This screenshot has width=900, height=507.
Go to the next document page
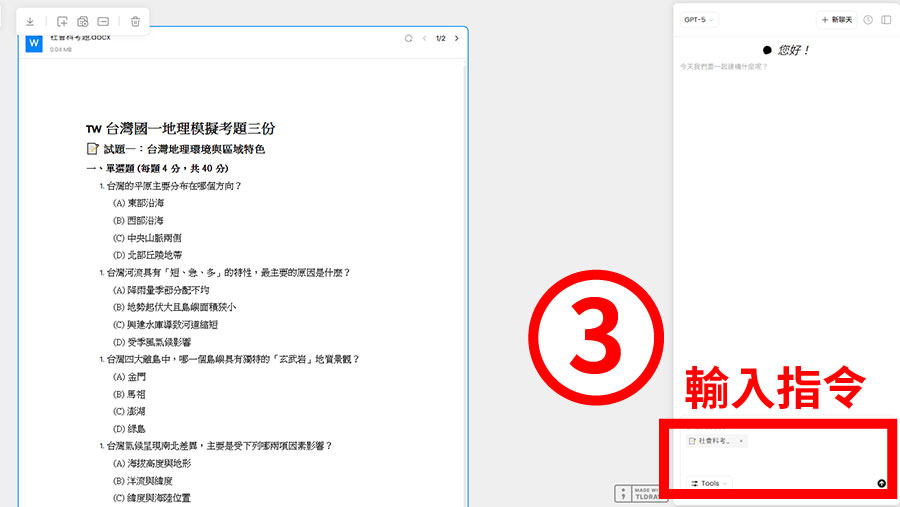point(457,39)
